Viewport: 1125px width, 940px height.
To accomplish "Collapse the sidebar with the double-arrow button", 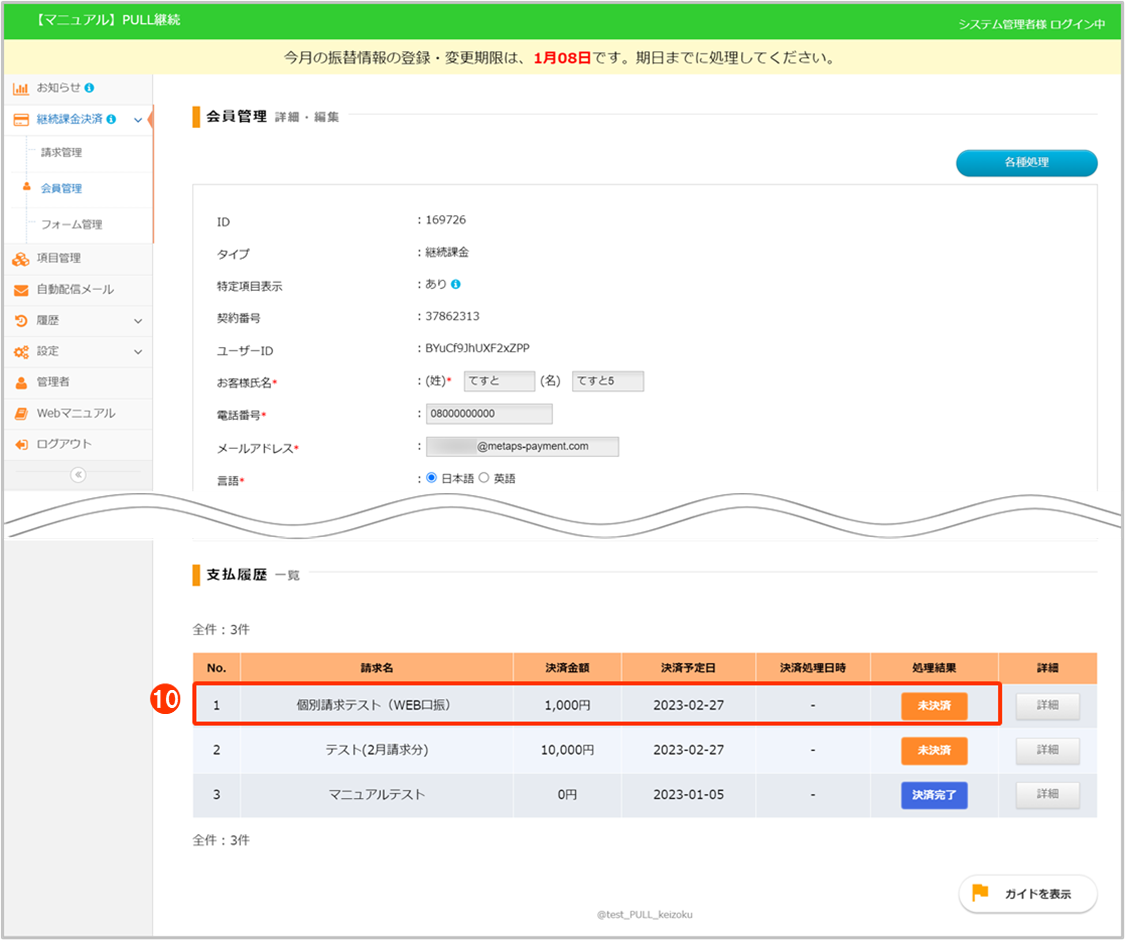I will coord(78,475).
